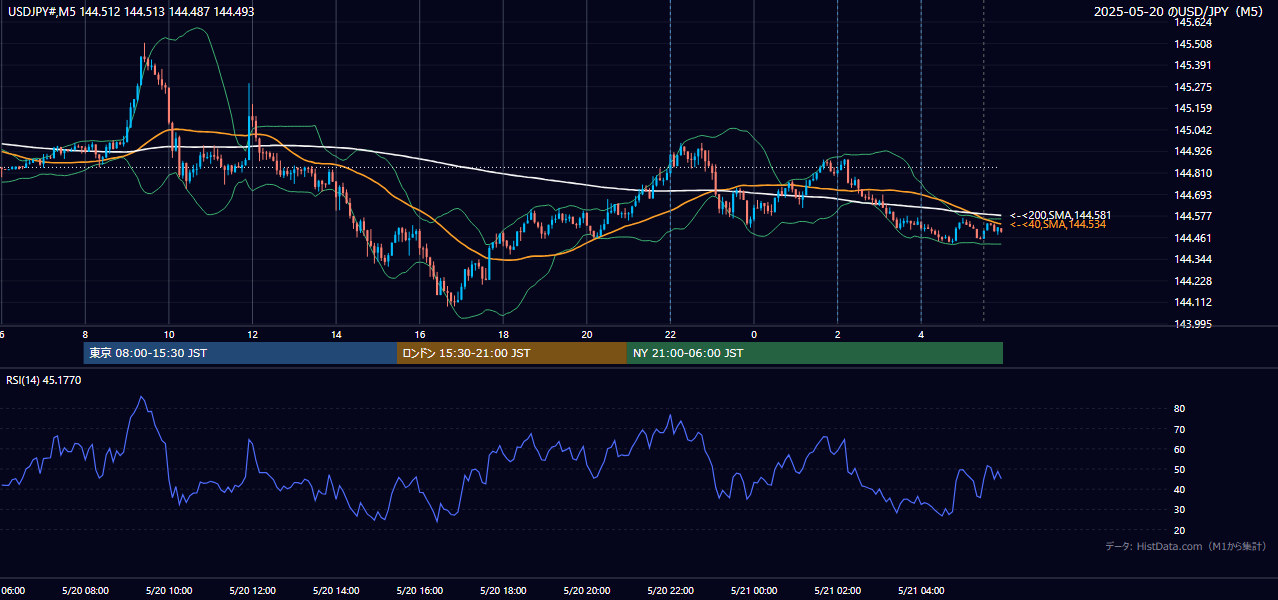1278x600 pixels.
Task: Click the date label 5/21 04:00
Action: coord(921,590)
